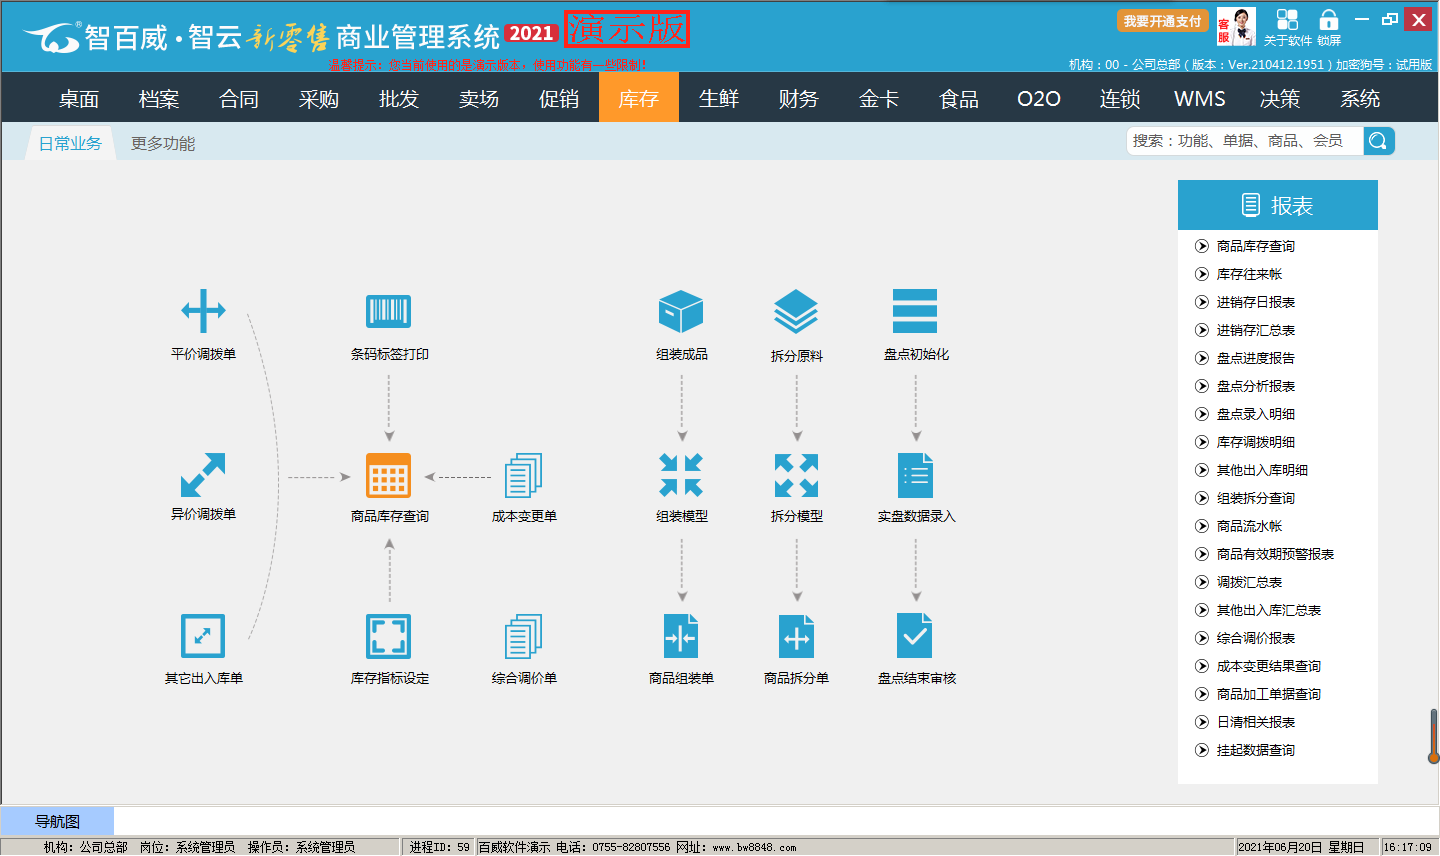This screenshot has height=856, width=1440.
Task: Open the 平价调拨单 transfer icon
Action: (203, 311)
